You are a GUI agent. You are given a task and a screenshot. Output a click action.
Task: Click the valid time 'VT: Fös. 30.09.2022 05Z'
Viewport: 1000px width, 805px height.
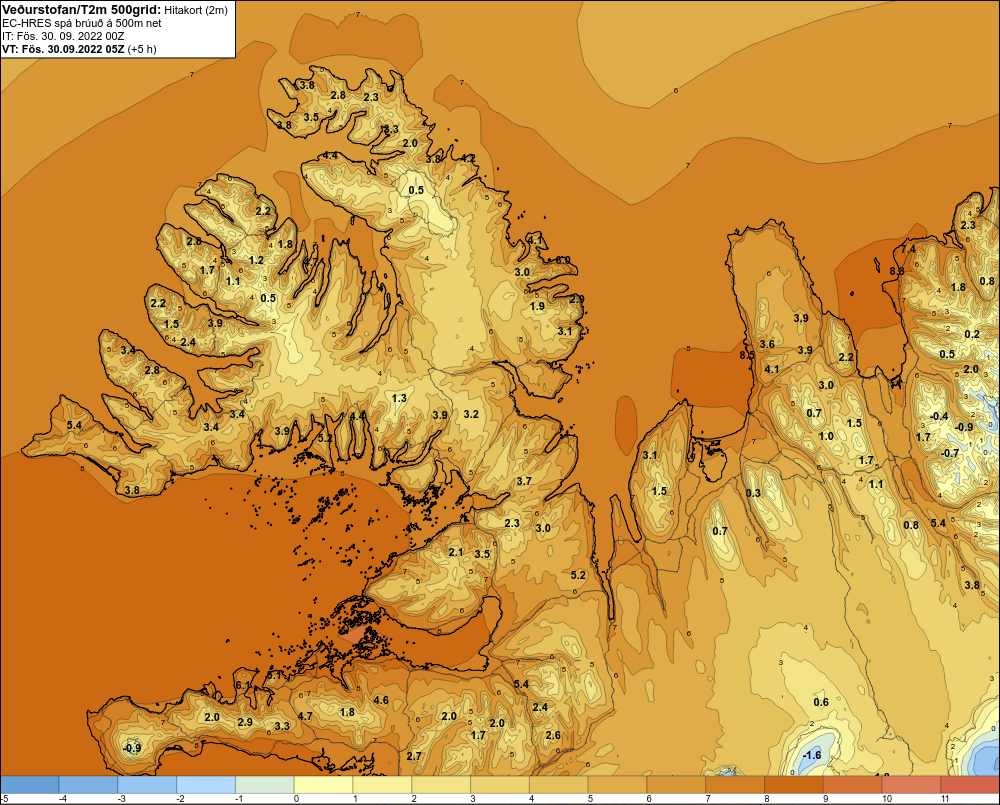(63, 49)
